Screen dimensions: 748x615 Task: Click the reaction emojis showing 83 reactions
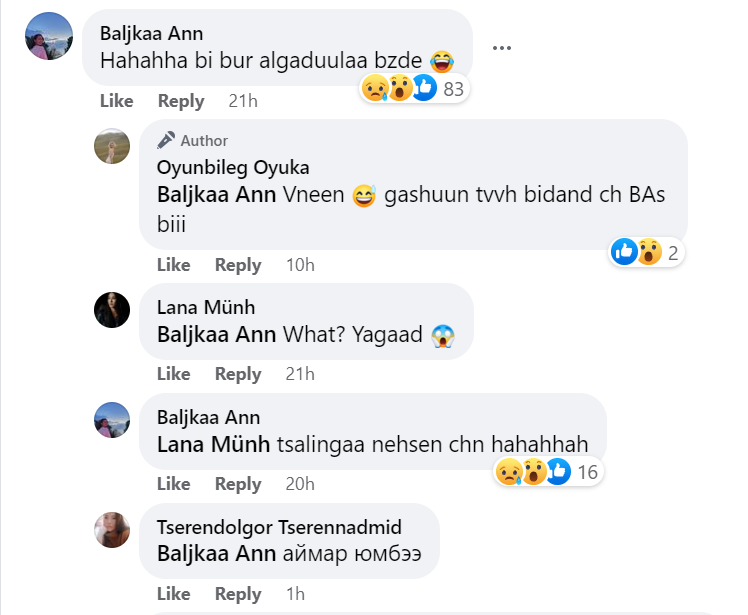(x=412, y=89)
